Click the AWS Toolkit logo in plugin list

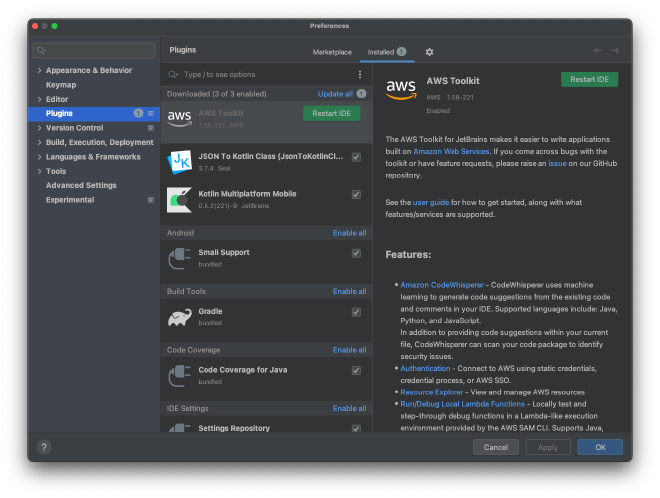click(x=180, y=118)
